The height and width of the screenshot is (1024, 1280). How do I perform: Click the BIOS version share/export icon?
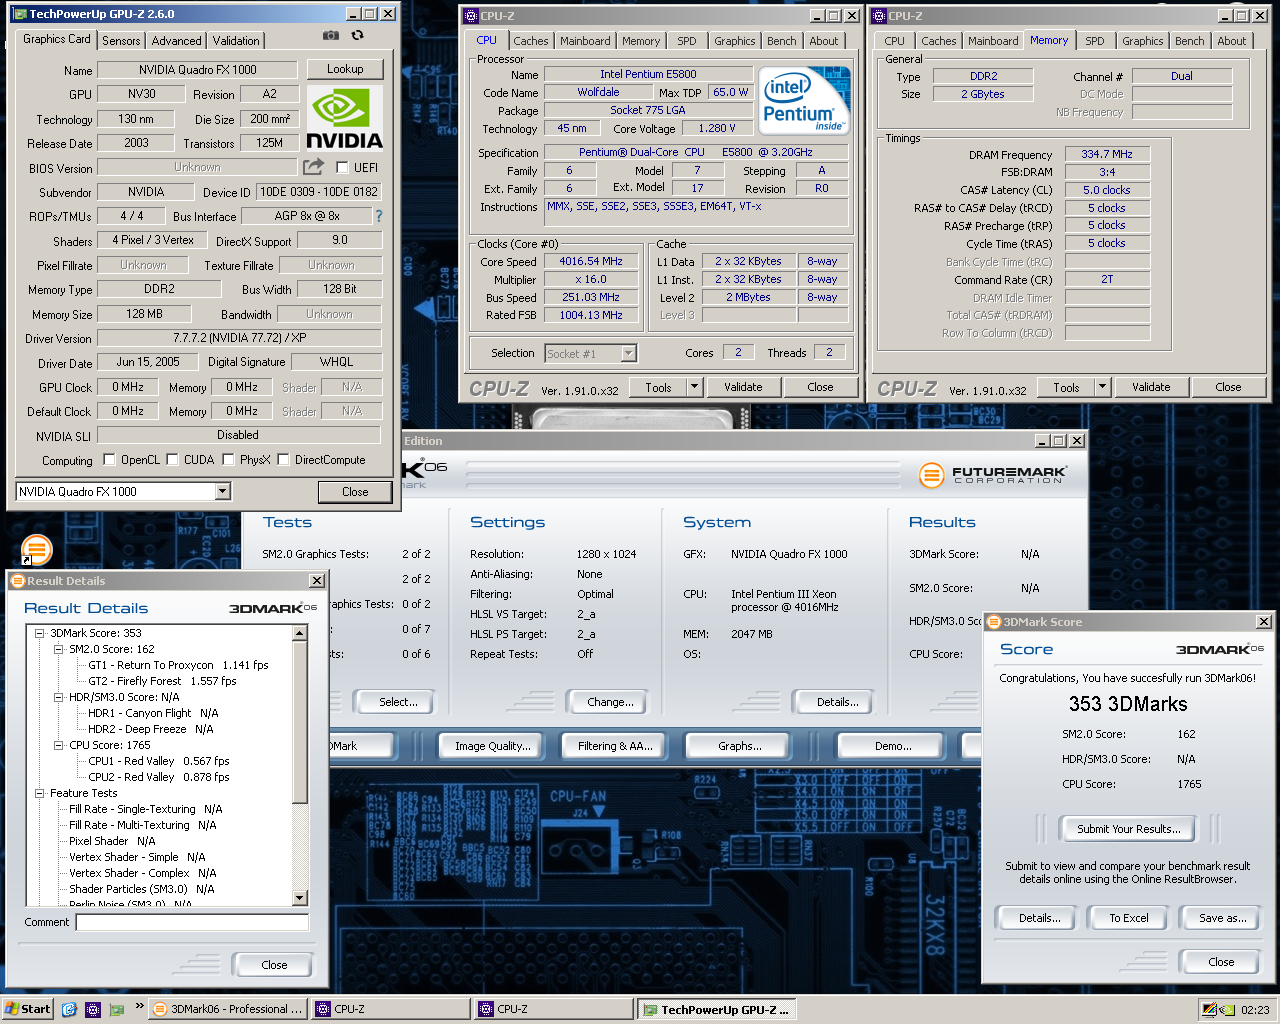[x=314, y=167]
